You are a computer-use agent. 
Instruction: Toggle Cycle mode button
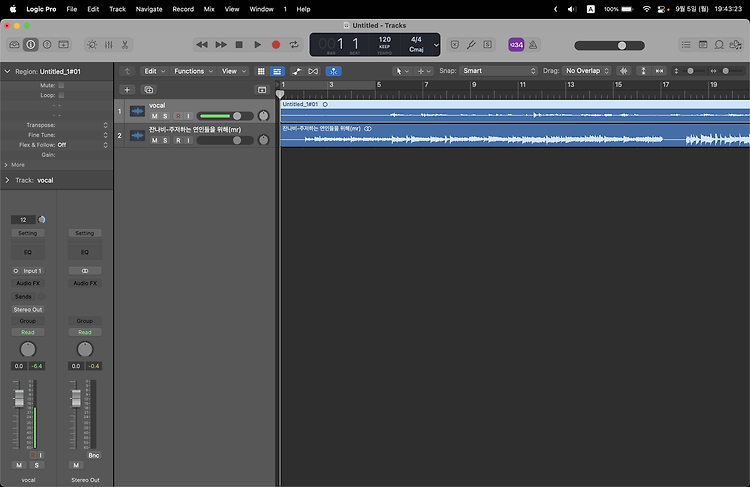pyautogui.click(x=294, y=44)
